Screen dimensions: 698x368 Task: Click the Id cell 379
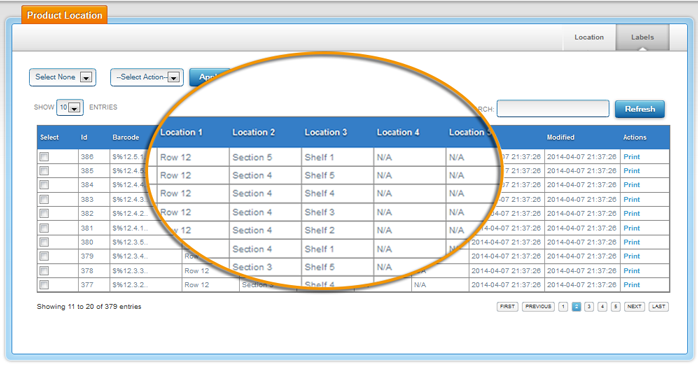[x=87, y=256]
